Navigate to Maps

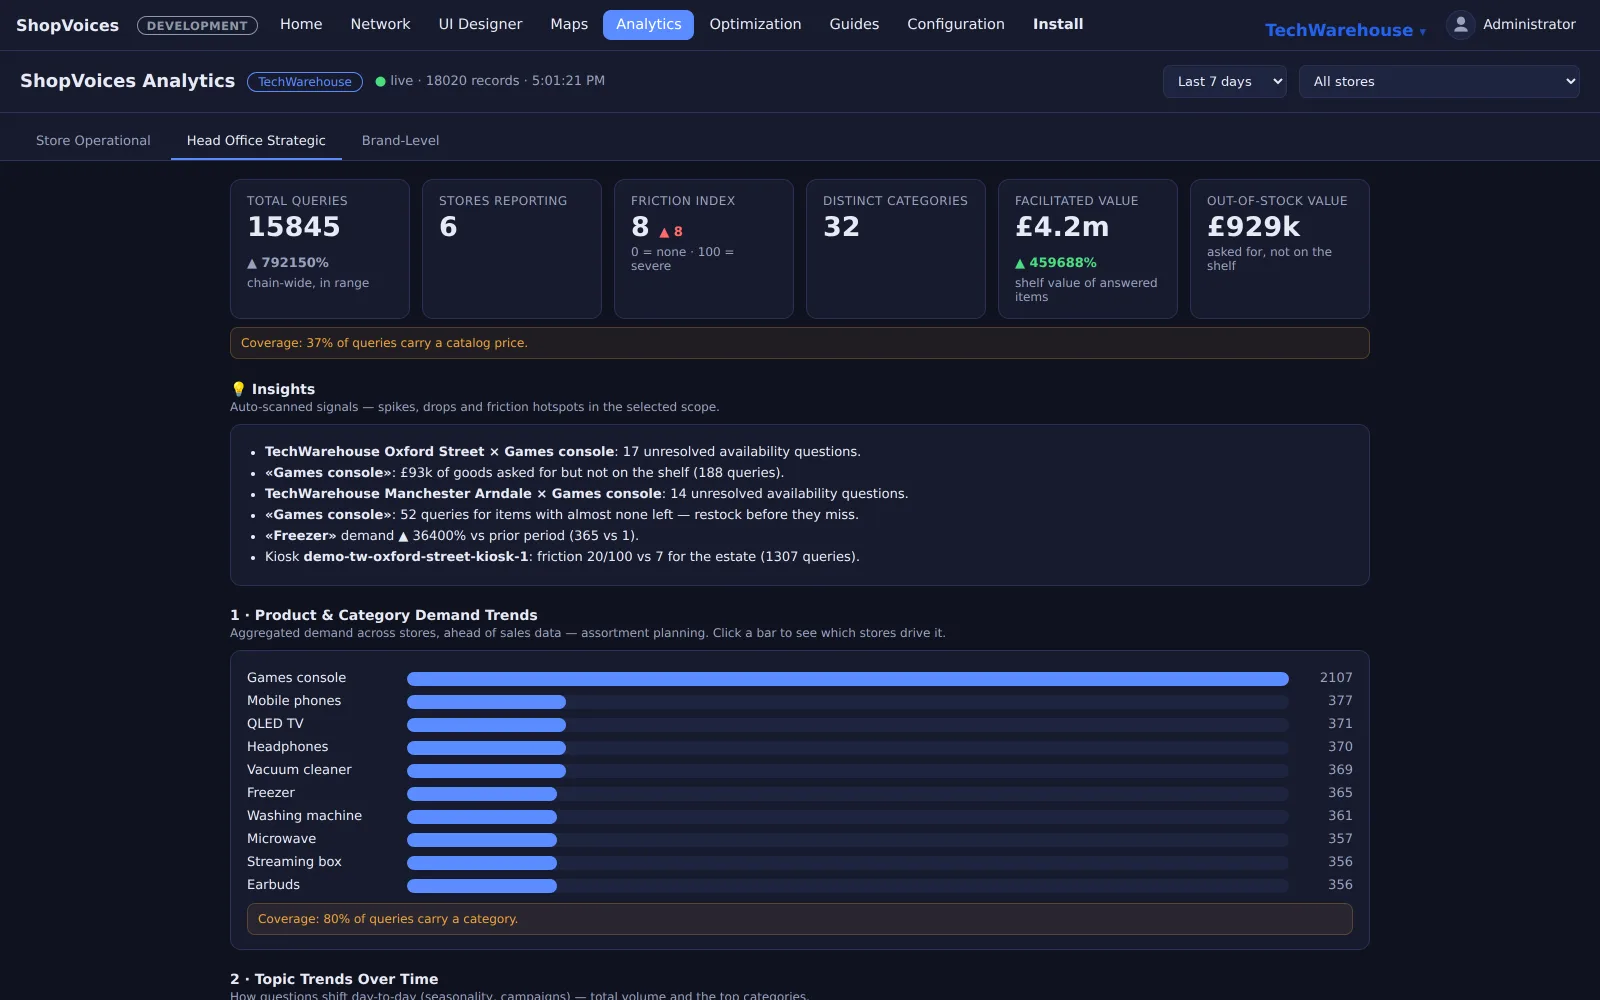pyautogui.click(x=569, y=24)
